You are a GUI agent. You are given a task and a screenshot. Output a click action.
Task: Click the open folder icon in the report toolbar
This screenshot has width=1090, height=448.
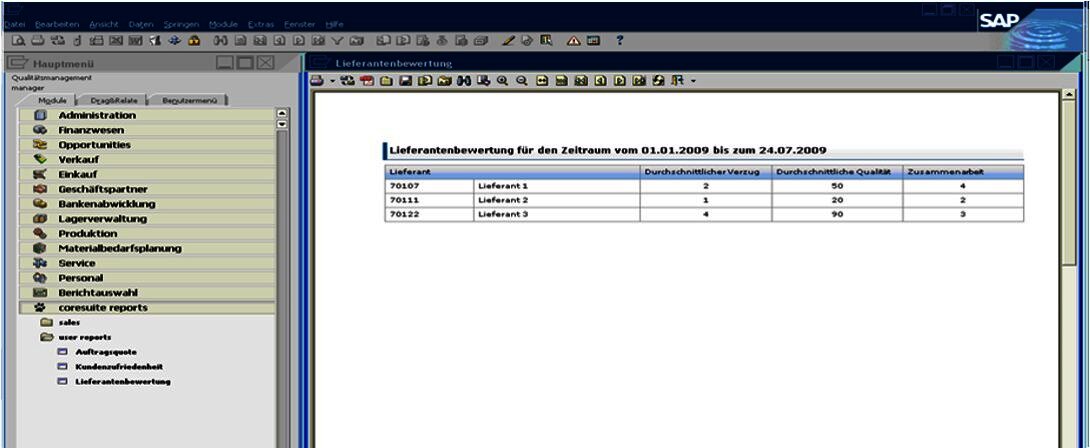tap(386, 81)
